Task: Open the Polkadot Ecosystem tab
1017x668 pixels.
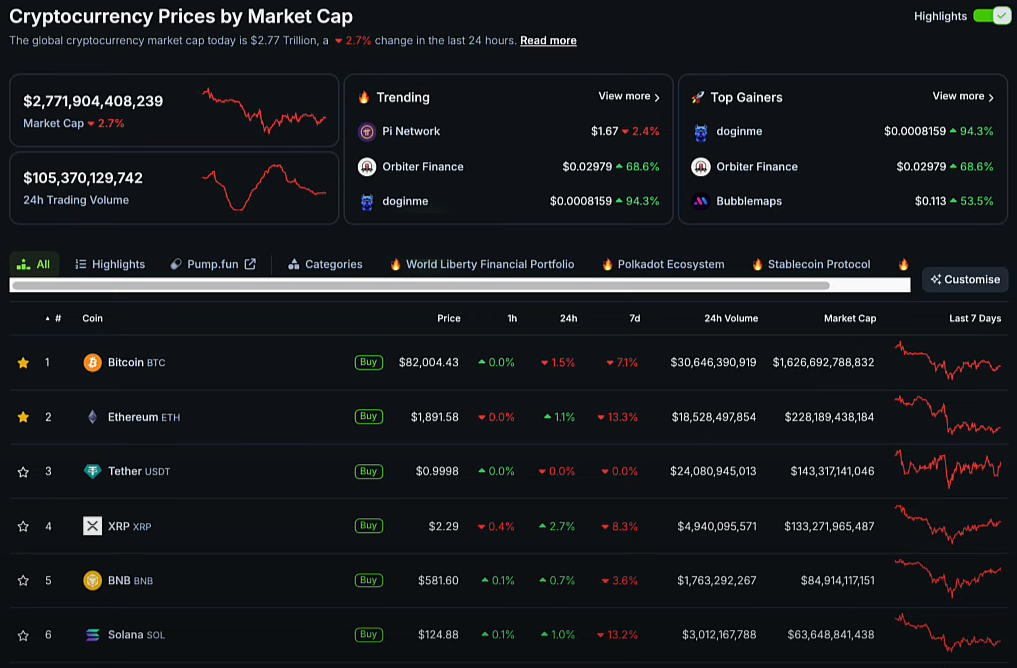Action: click(x=662, y=264)
